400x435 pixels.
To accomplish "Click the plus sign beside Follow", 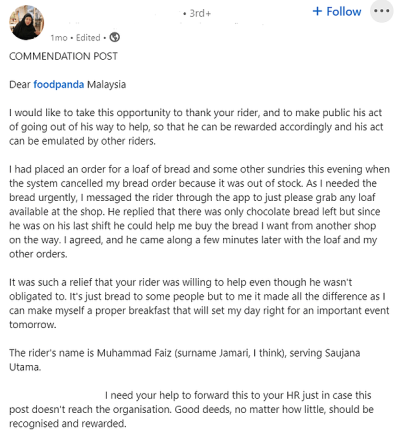I will (x=317, y=11).
